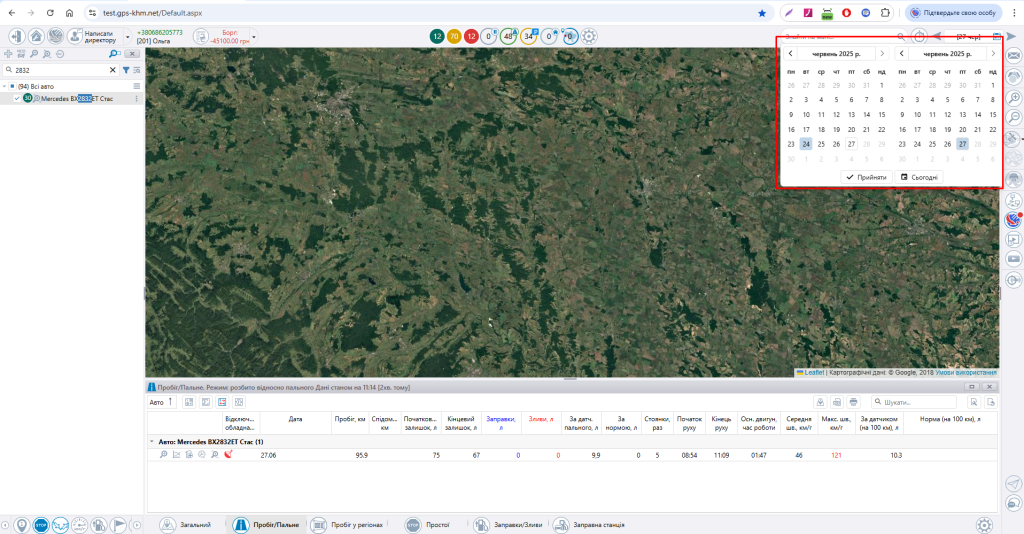Switch to the 'Заправки/Зливи' report tab
This screenshot has height=534, width=1024.
(508, 524)
